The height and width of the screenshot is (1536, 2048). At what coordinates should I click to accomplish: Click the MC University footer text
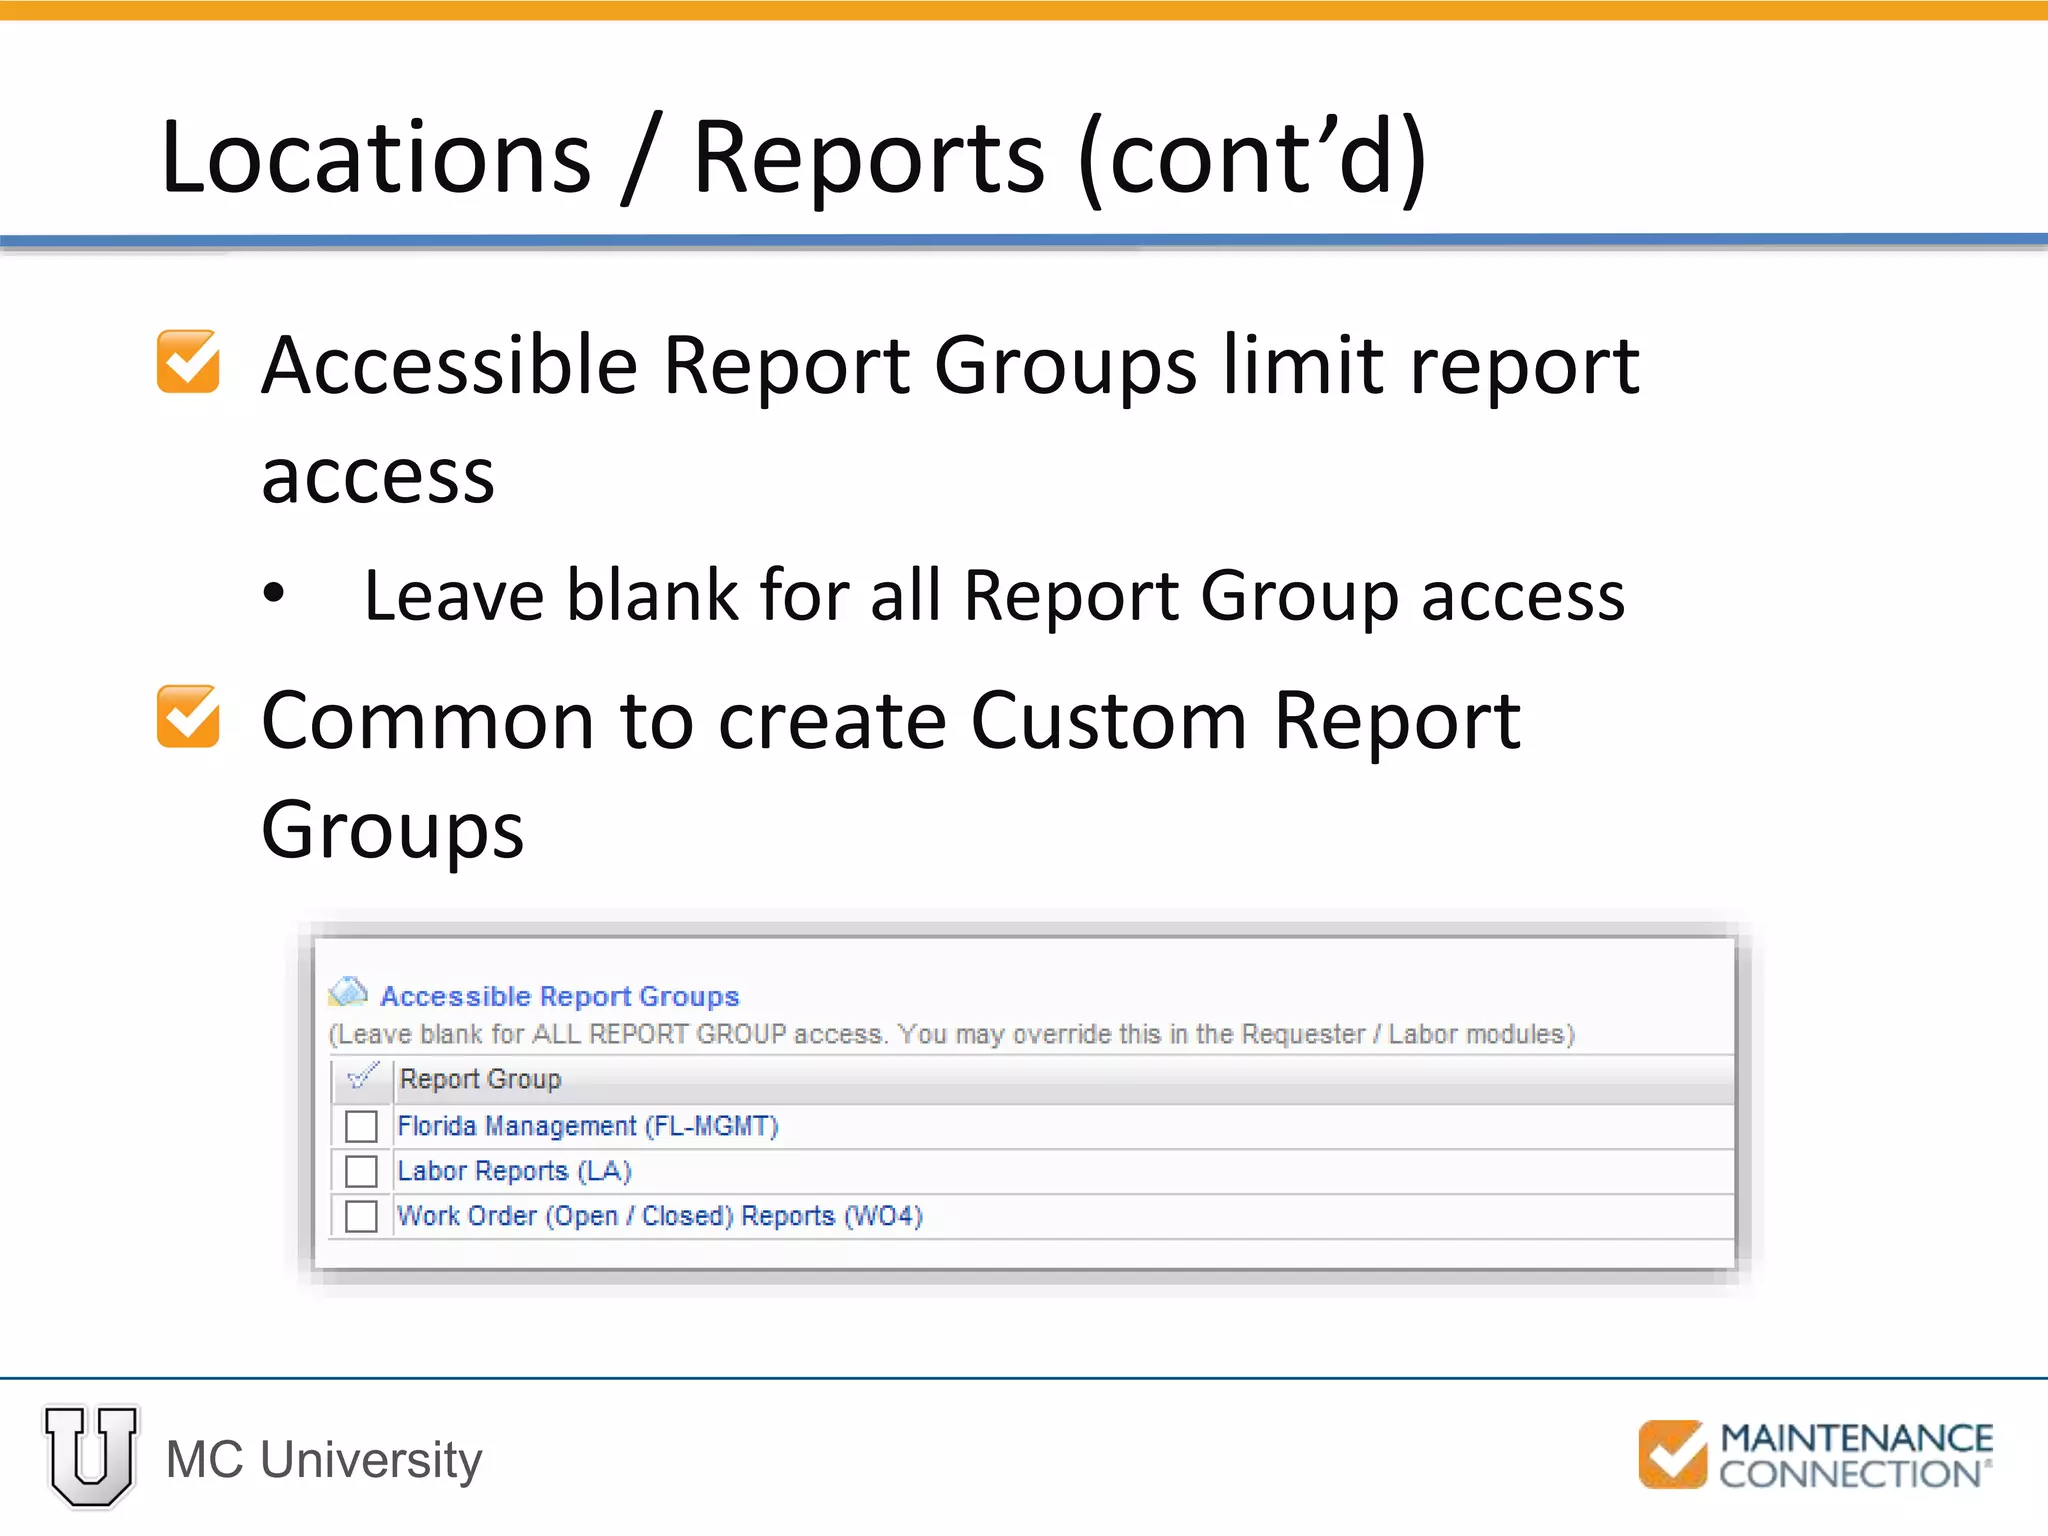(x=324, y=1459)
